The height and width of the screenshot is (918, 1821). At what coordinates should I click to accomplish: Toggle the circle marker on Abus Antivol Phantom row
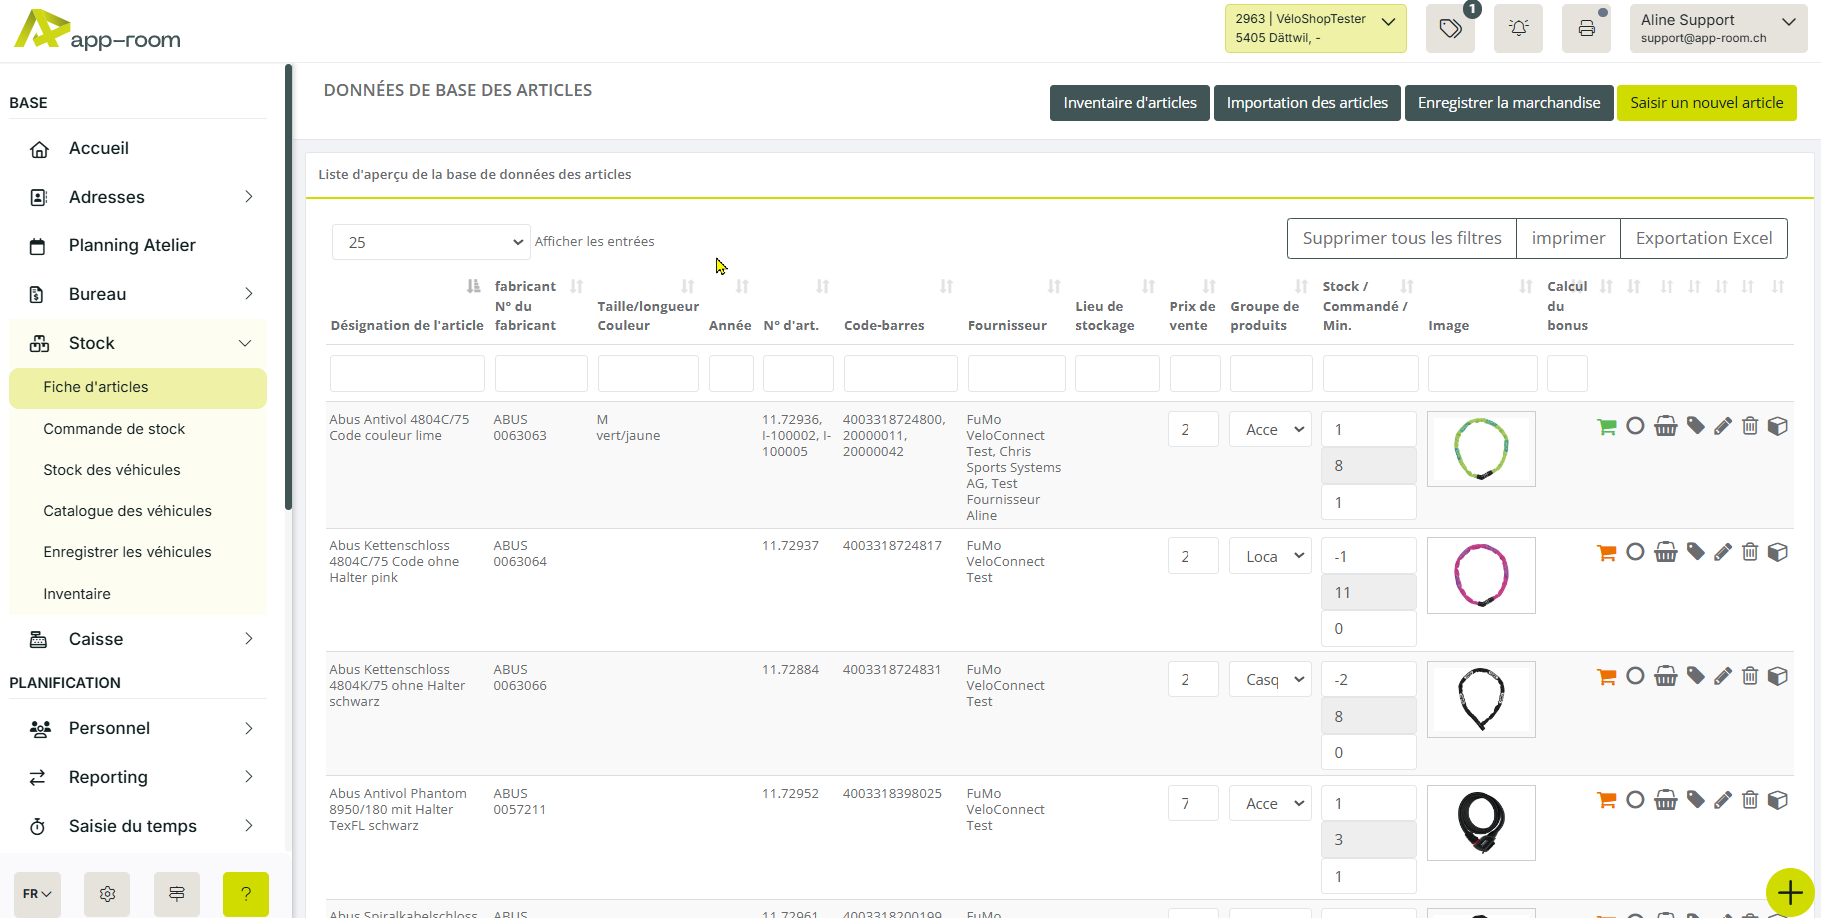pyautogui.click(x=1635, y=800)
